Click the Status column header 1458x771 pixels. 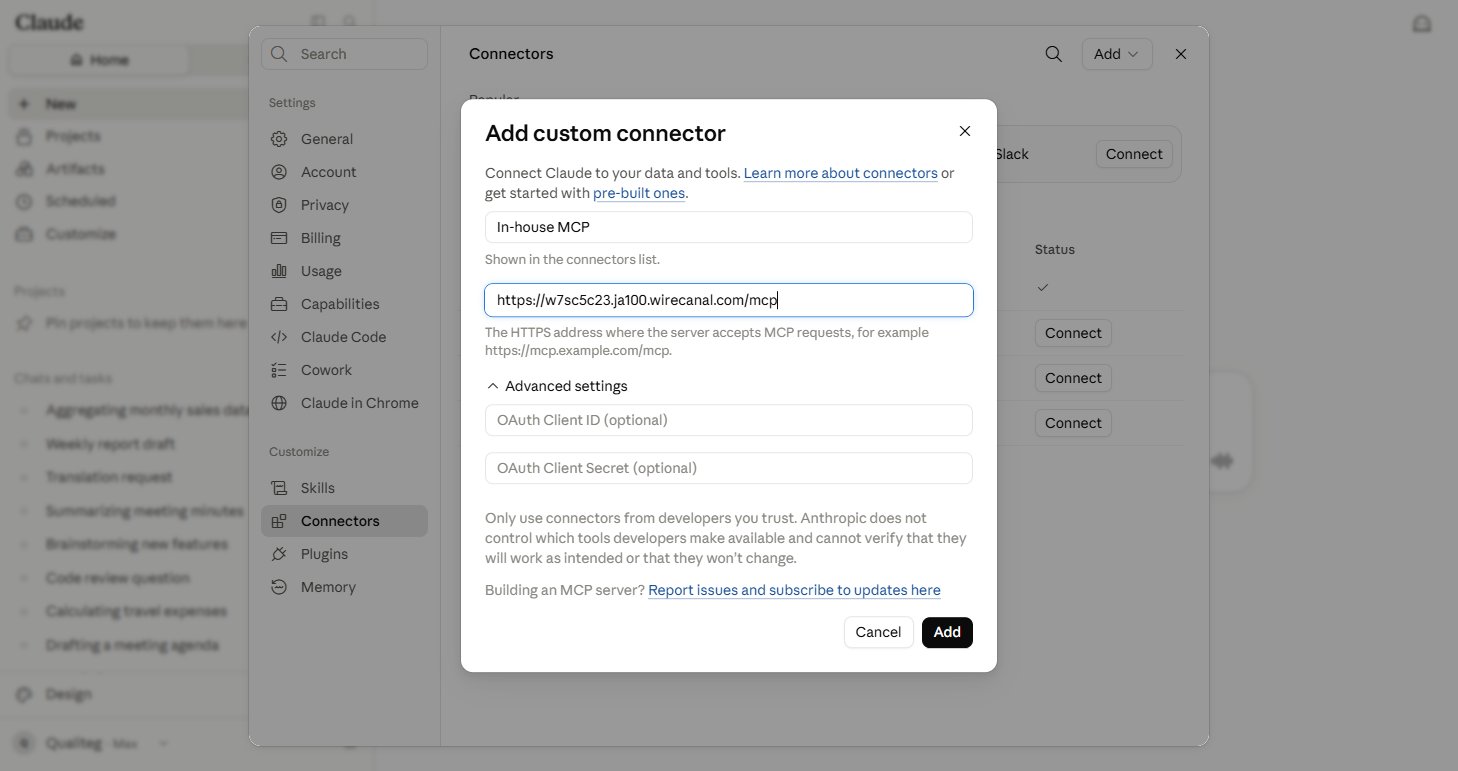tap(1054, 249)
